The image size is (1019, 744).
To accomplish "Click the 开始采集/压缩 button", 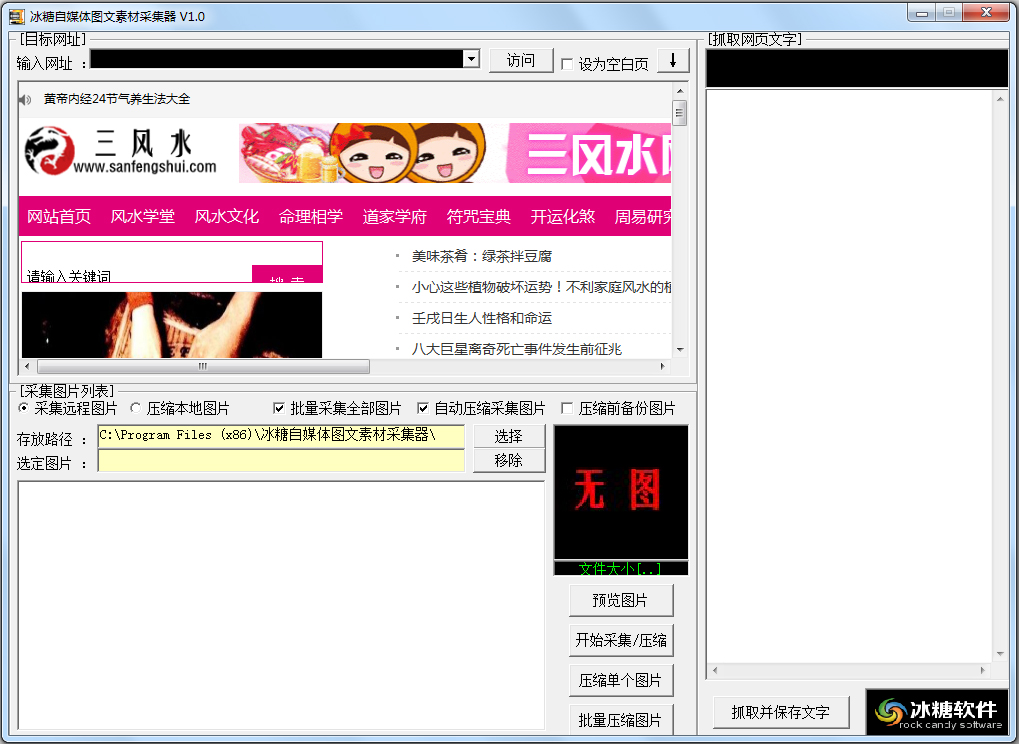I will [621, 639].
